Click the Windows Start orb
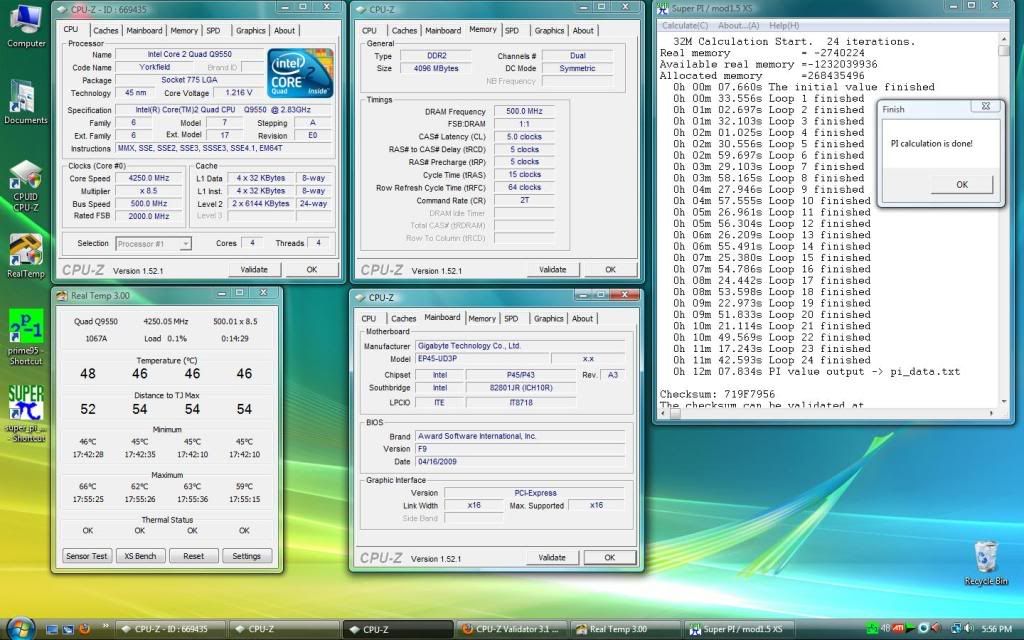1024x640 pixels. pos(20,628)
